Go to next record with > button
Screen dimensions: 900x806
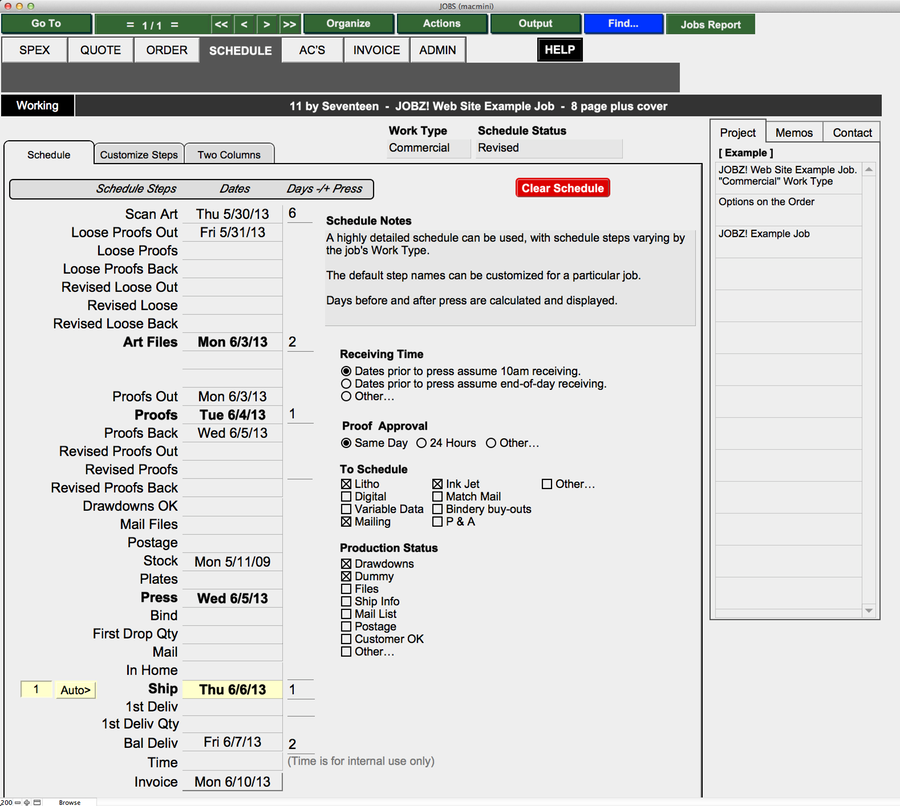267,24
